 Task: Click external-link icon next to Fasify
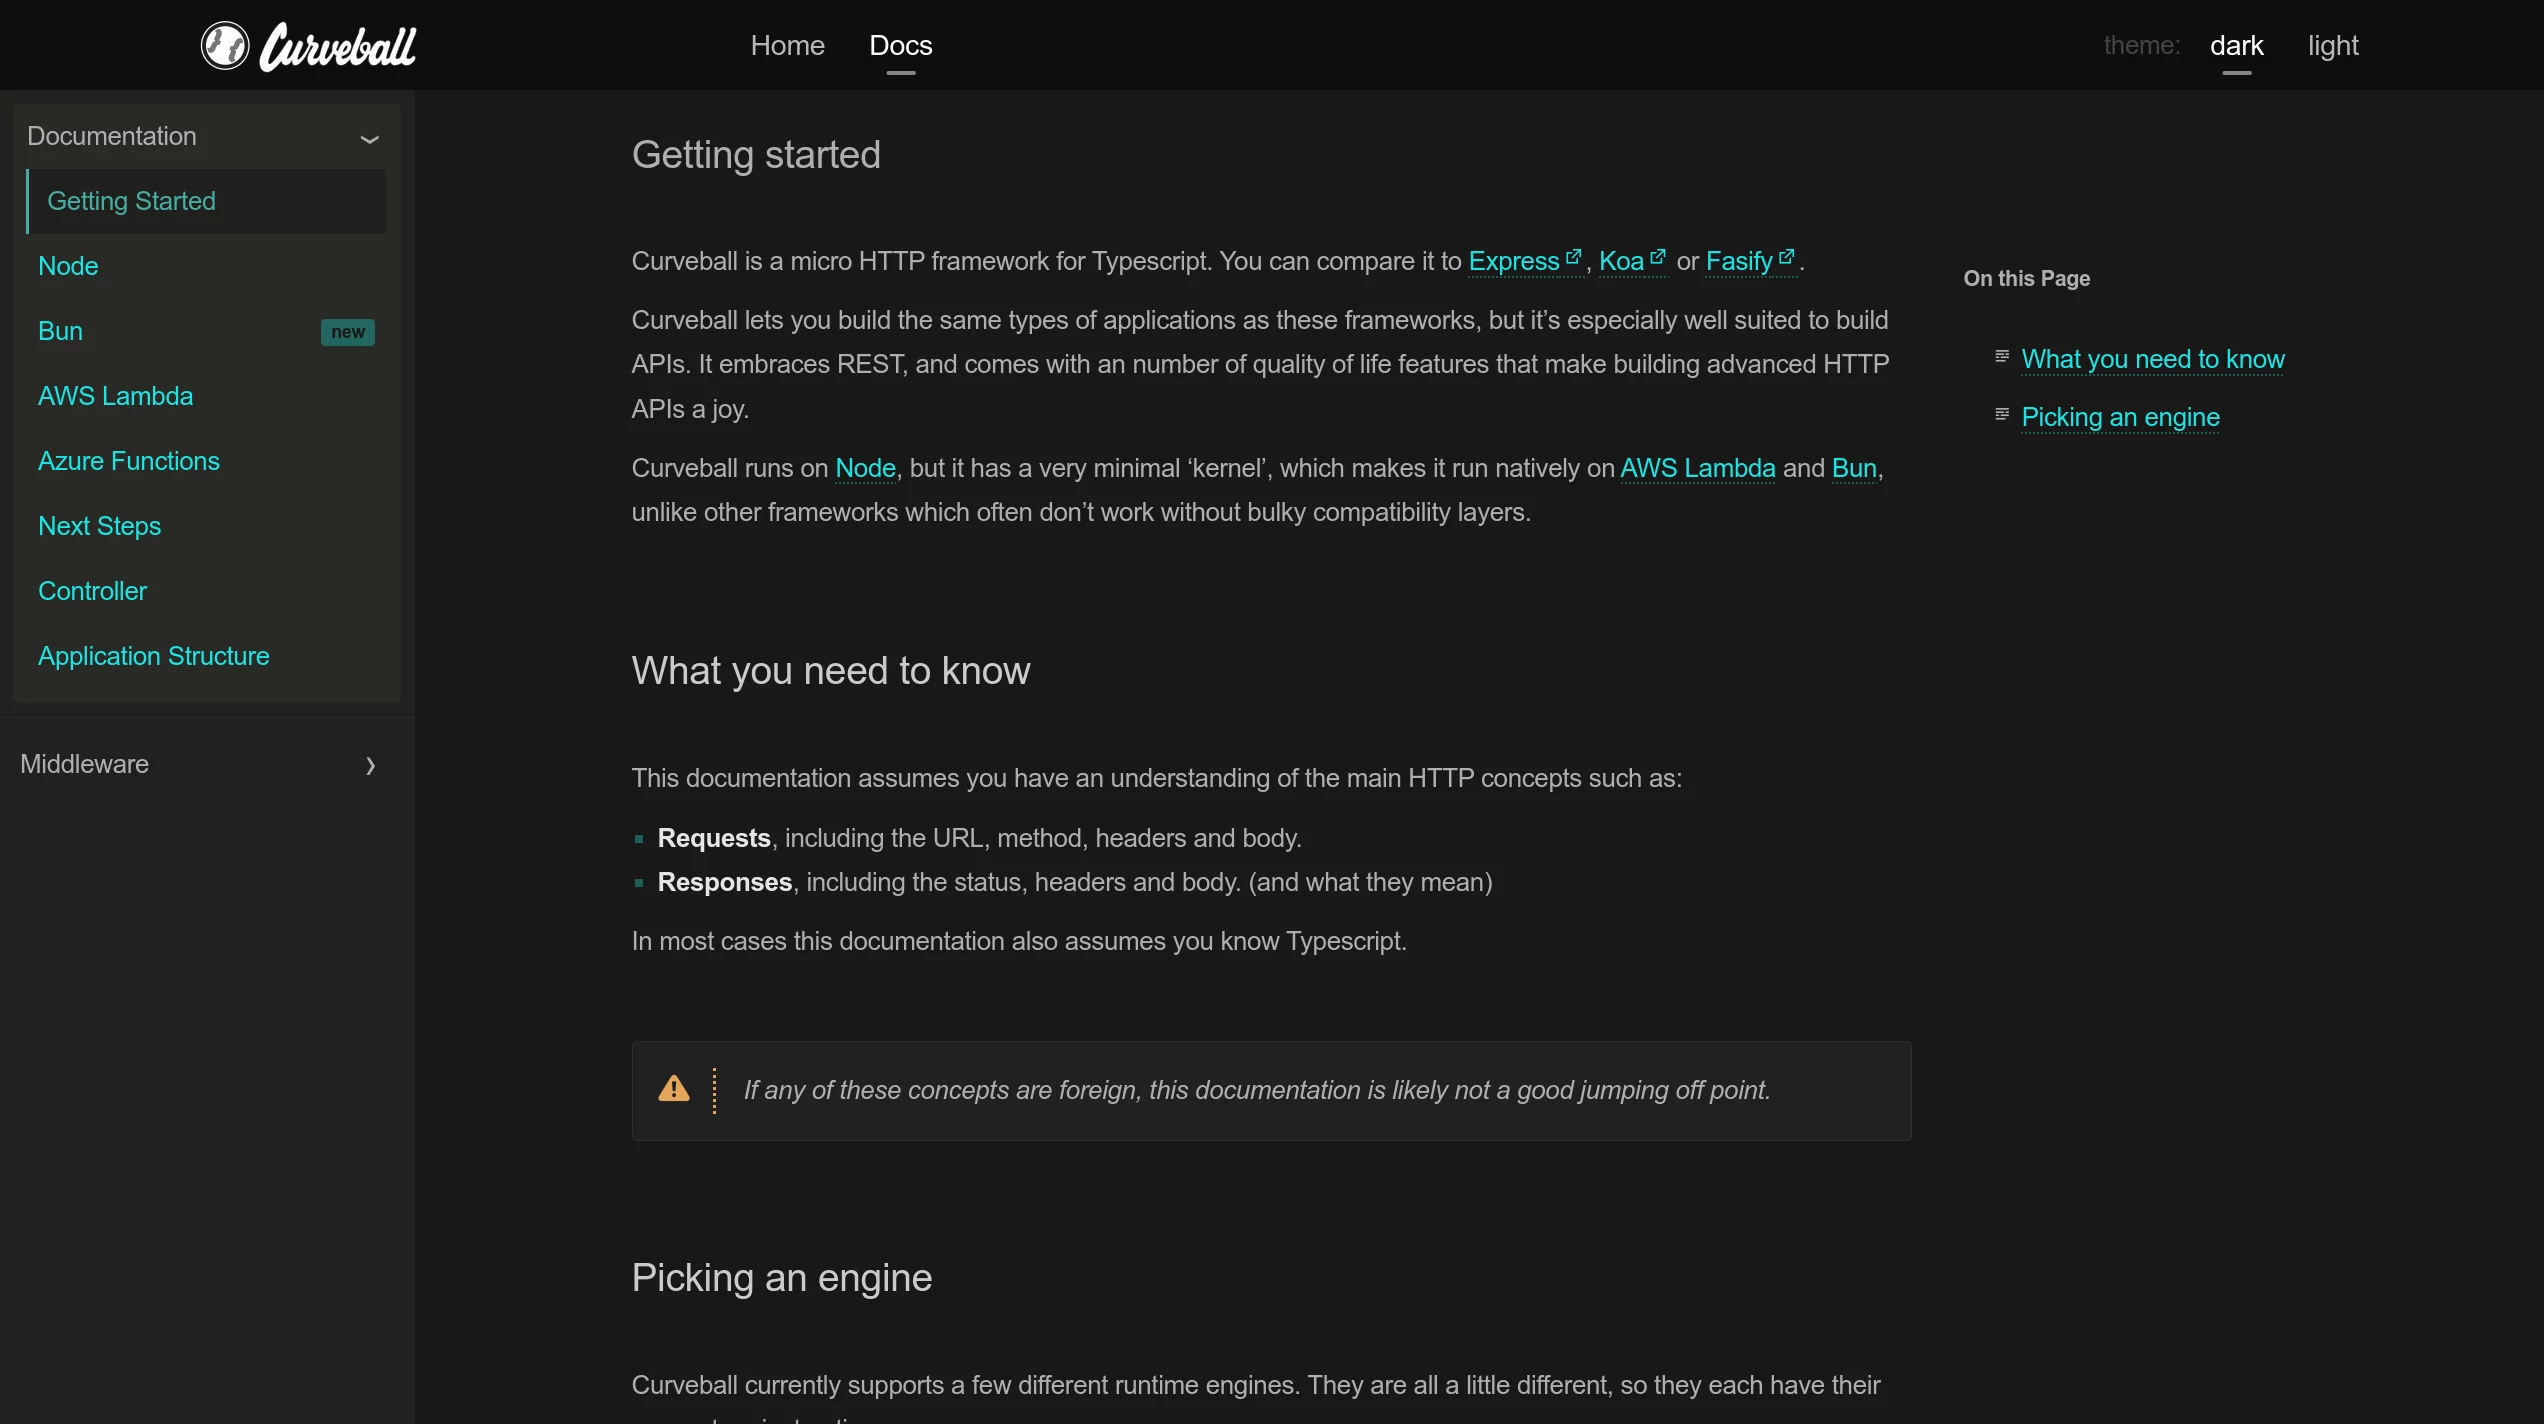tap(1787, 257)
